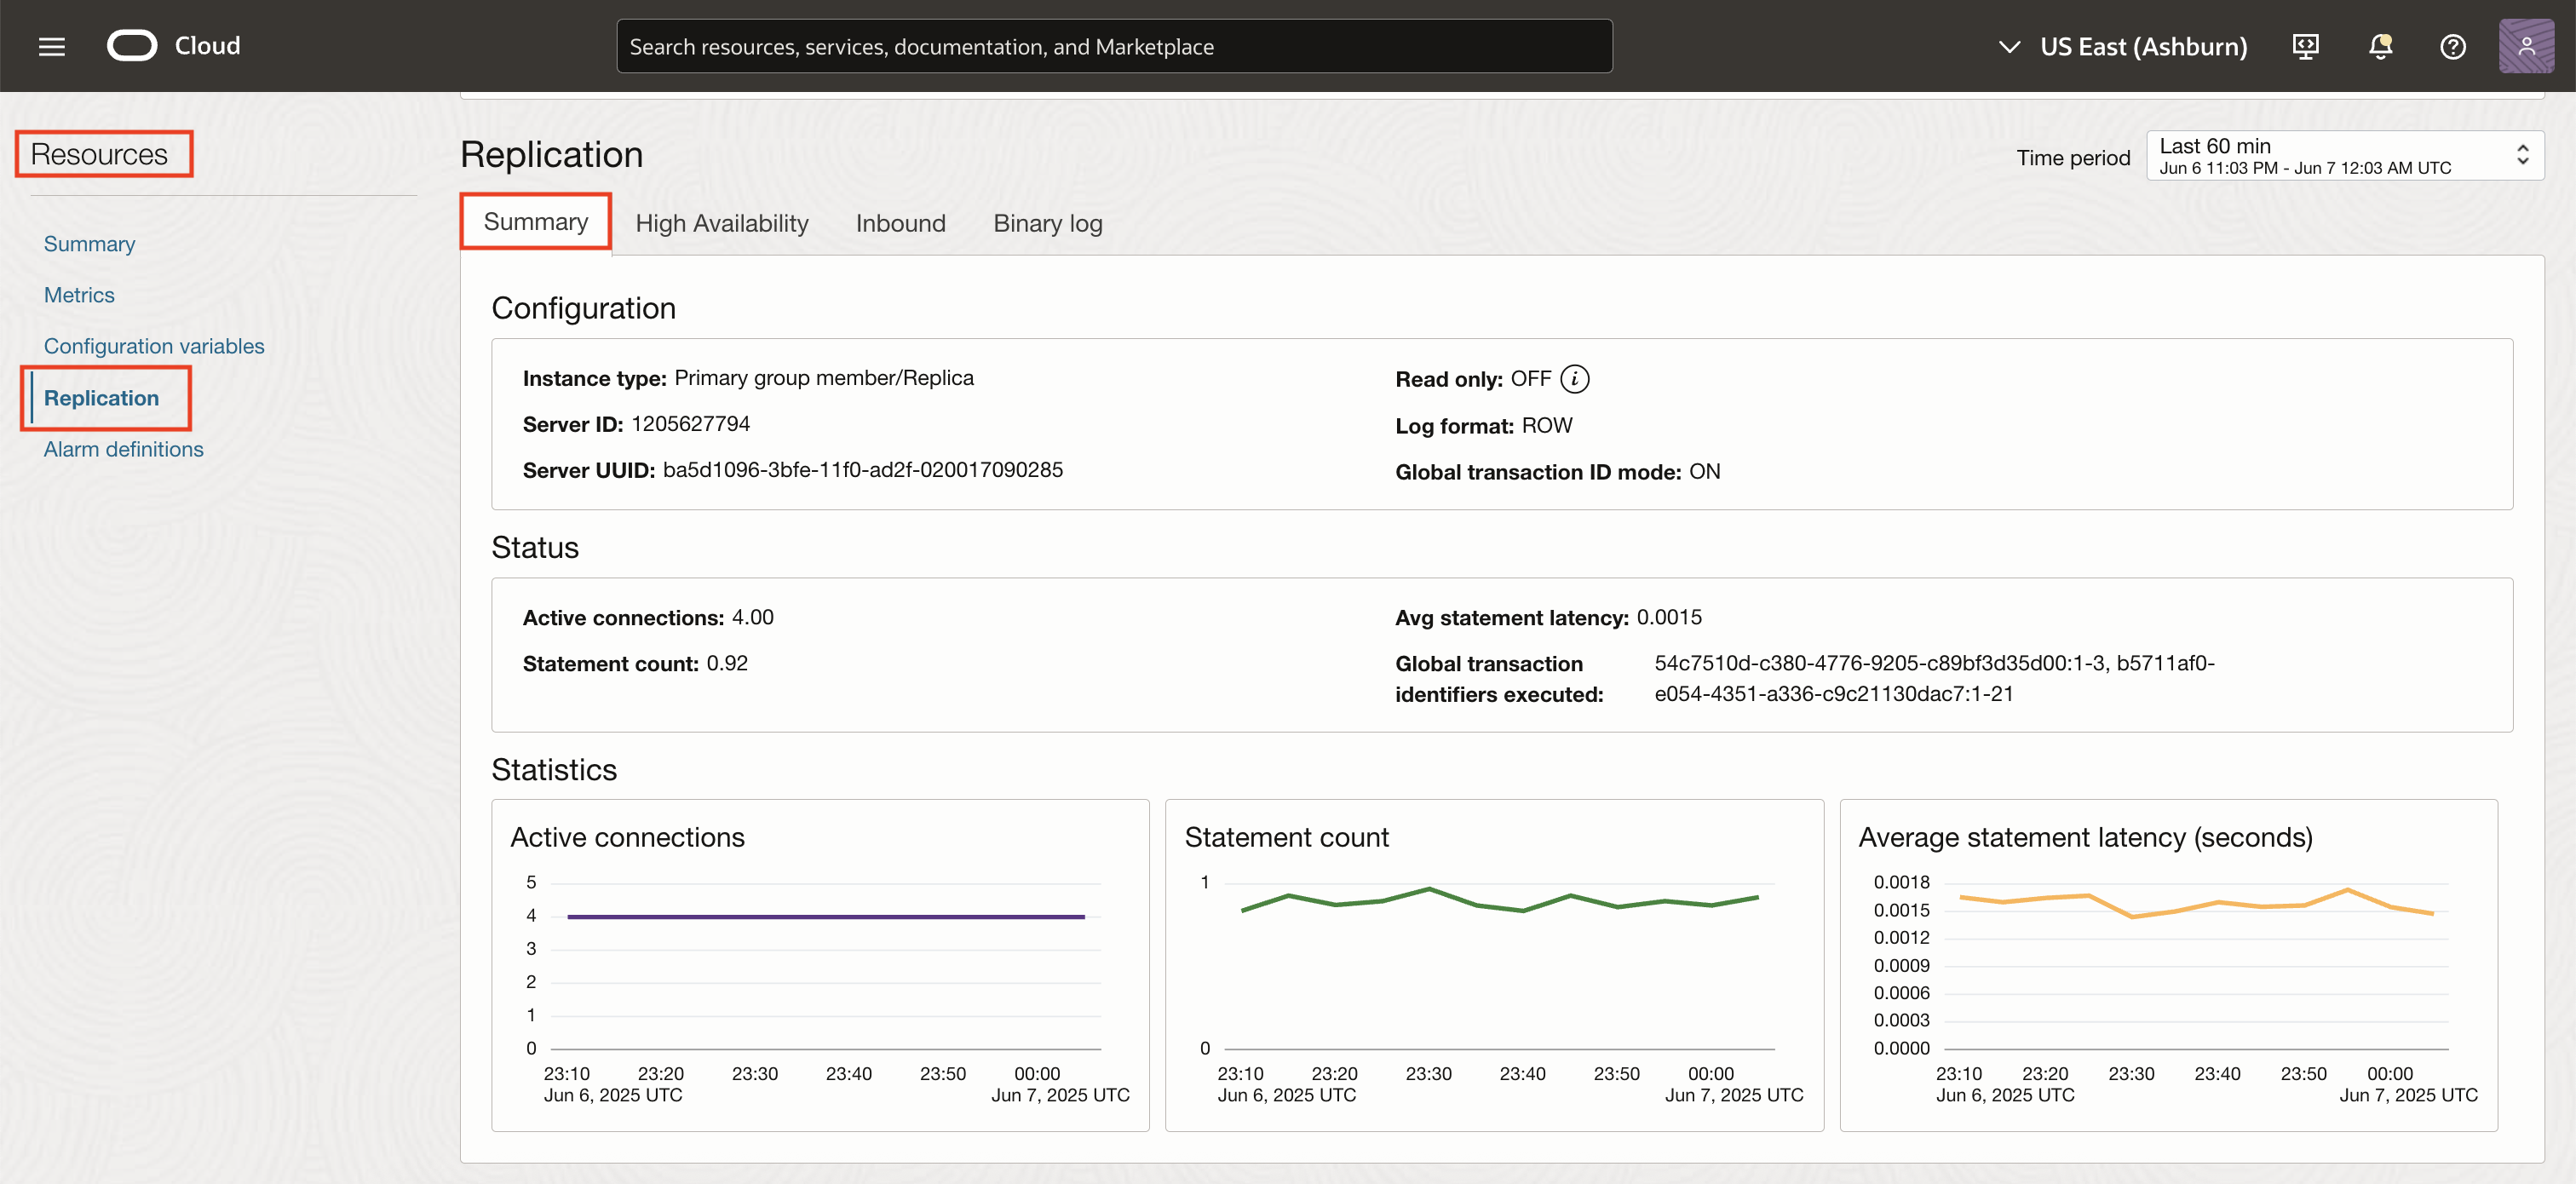The height and width of the screenshot is (1184, 2576).
Task: Open Metrics in the Resources sidebar
Action: point(79,294)
